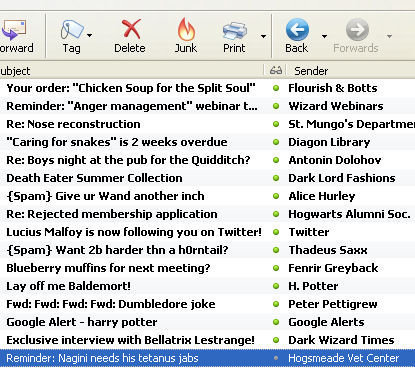Click sender Hogwarts Alumni Soc.

(x=349, y=214)
